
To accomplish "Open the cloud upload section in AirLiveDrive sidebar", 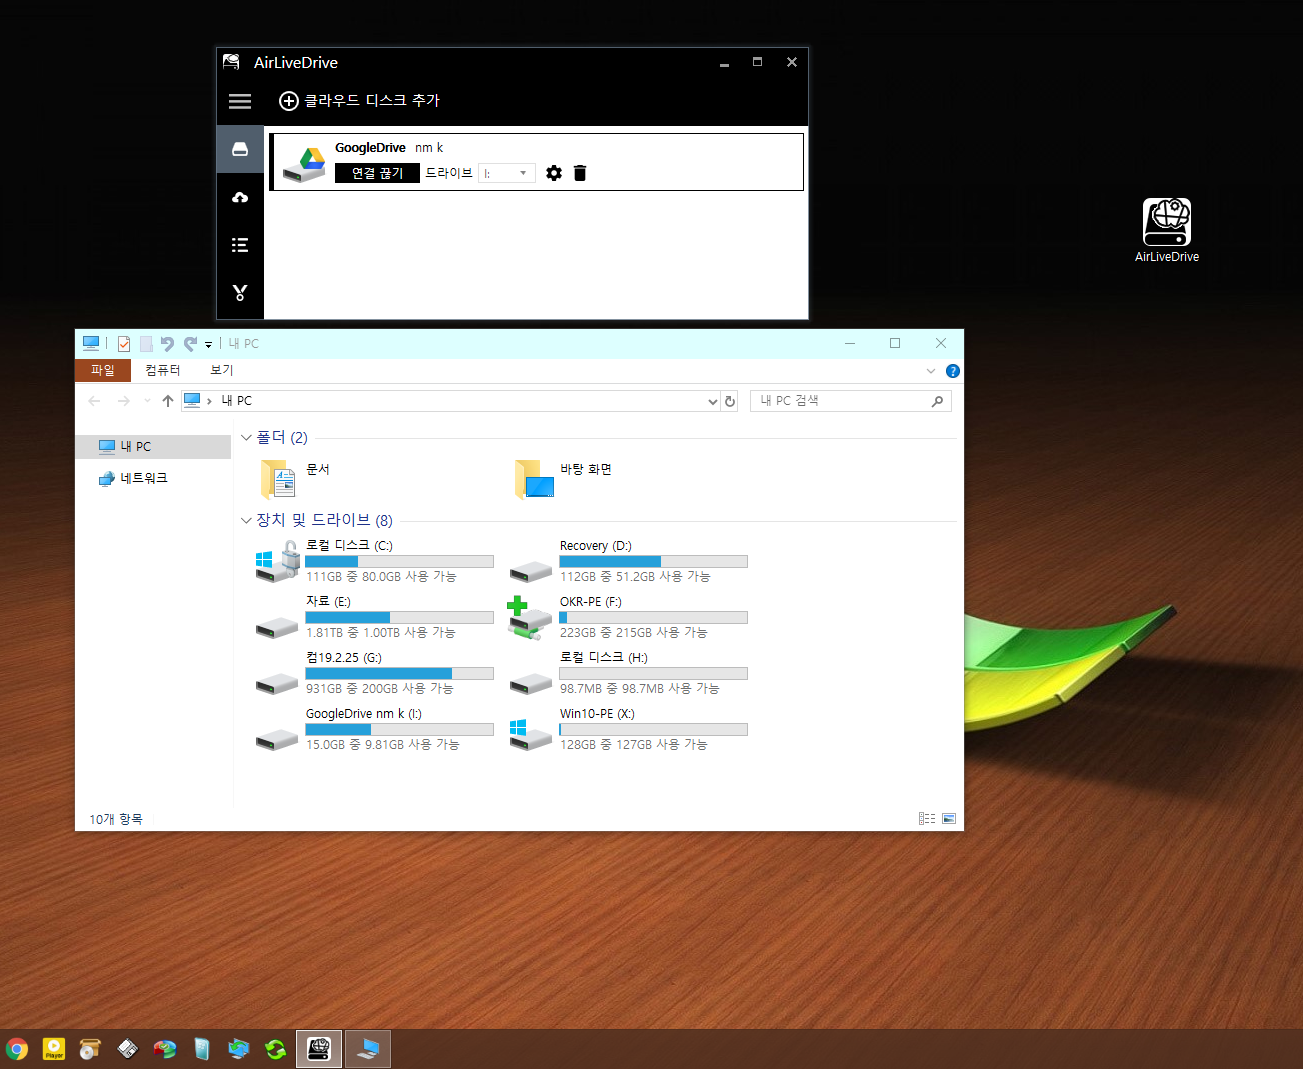I will point(240,197).
